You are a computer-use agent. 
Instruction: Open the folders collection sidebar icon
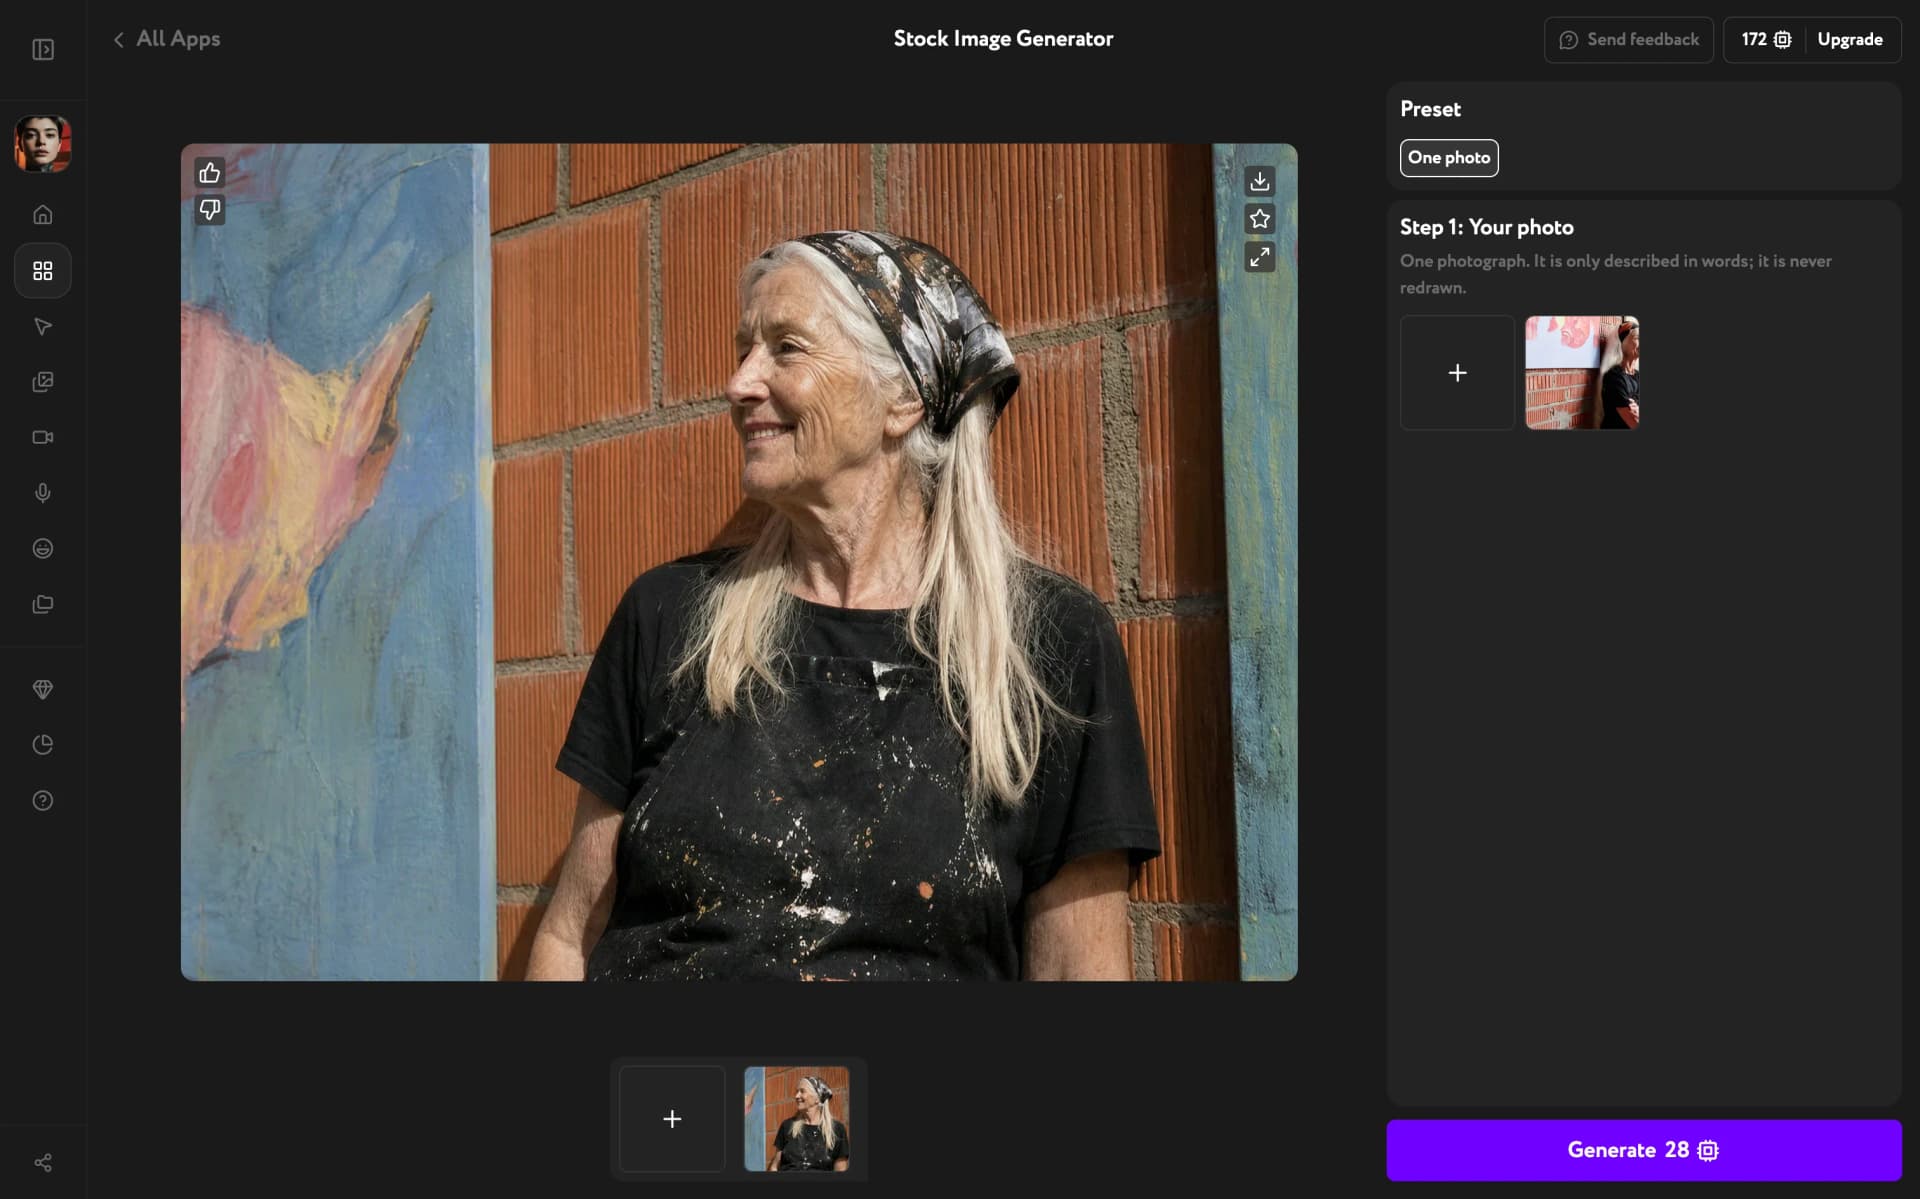(x=43, y=604)
